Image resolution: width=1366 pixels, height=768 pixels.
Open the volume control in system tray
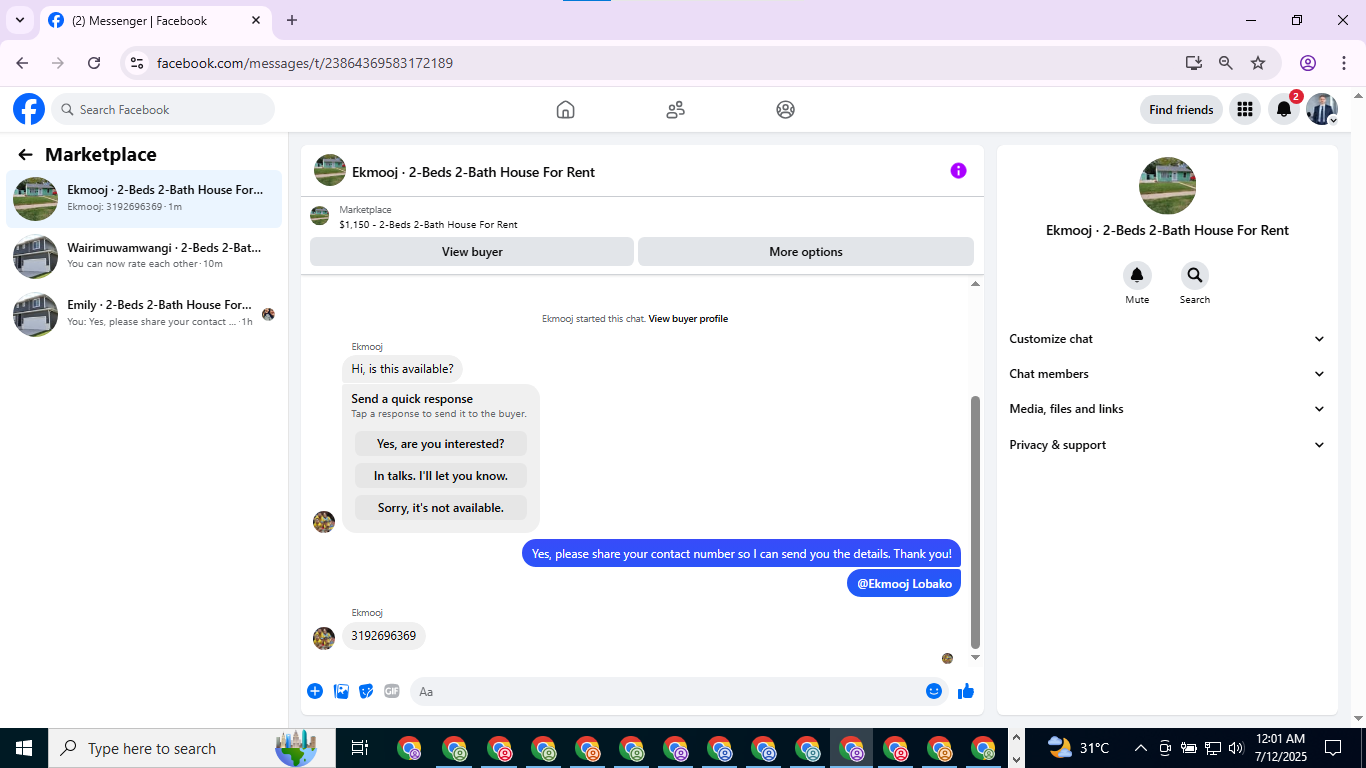(x=1236, y=748)
